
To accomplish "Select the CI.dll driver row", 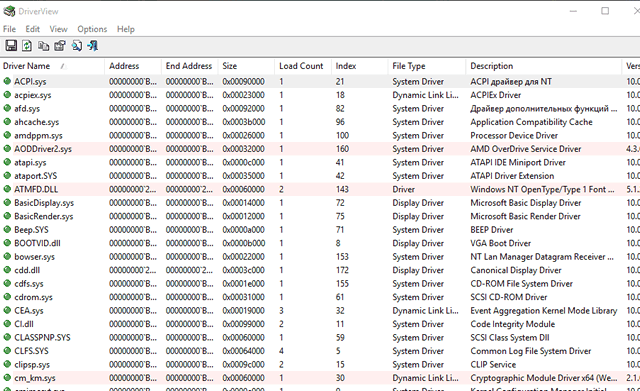I will click(x=320, y=324).
